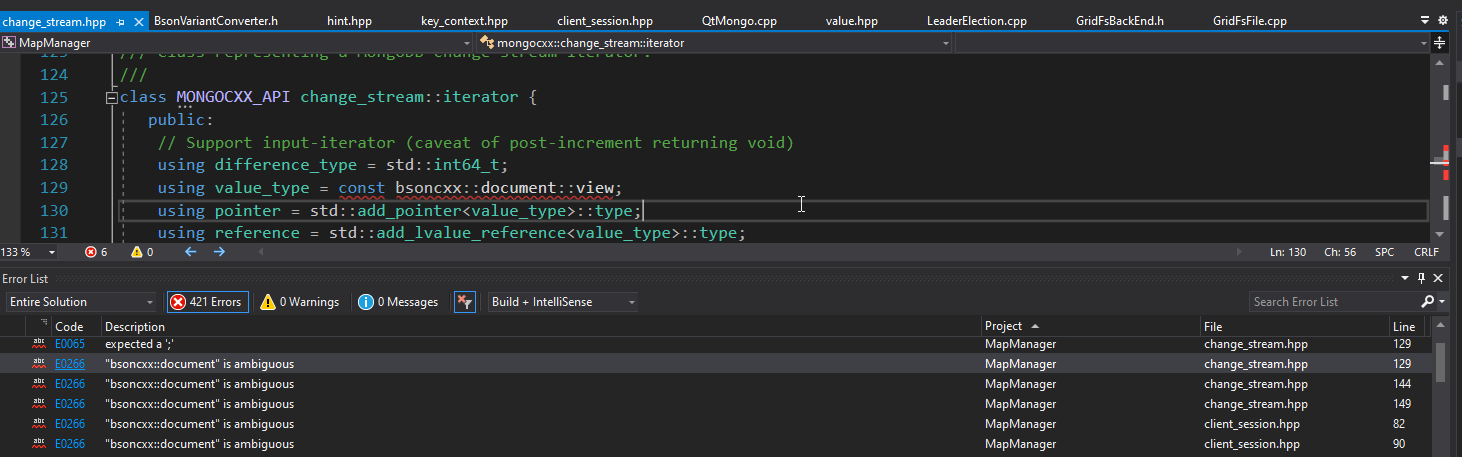Open the Entire Solution scope dropdown

pos(81,302)
